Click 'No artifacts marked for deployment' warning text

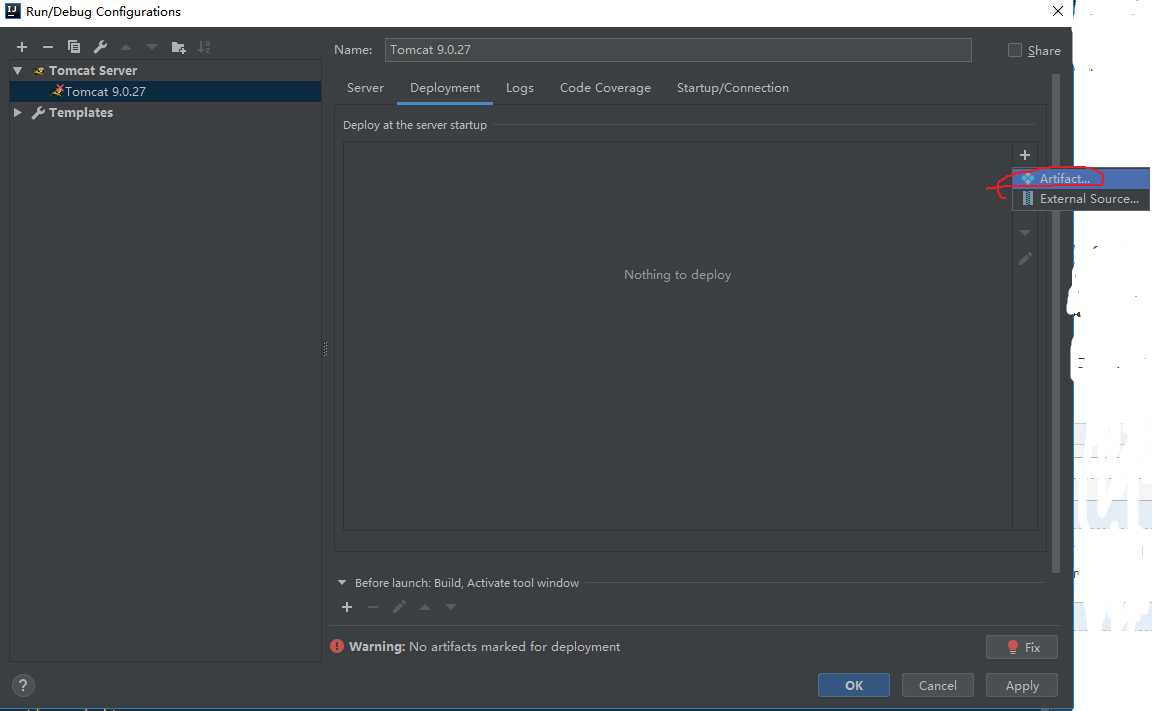click(514, 646)
